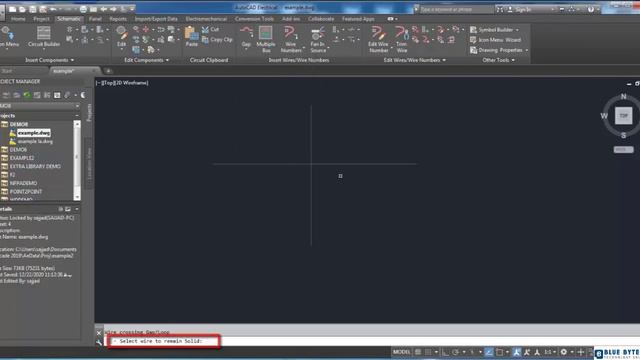Select the POINT2POINT project
Screen dimensions: 640x360
click(26, 191)
